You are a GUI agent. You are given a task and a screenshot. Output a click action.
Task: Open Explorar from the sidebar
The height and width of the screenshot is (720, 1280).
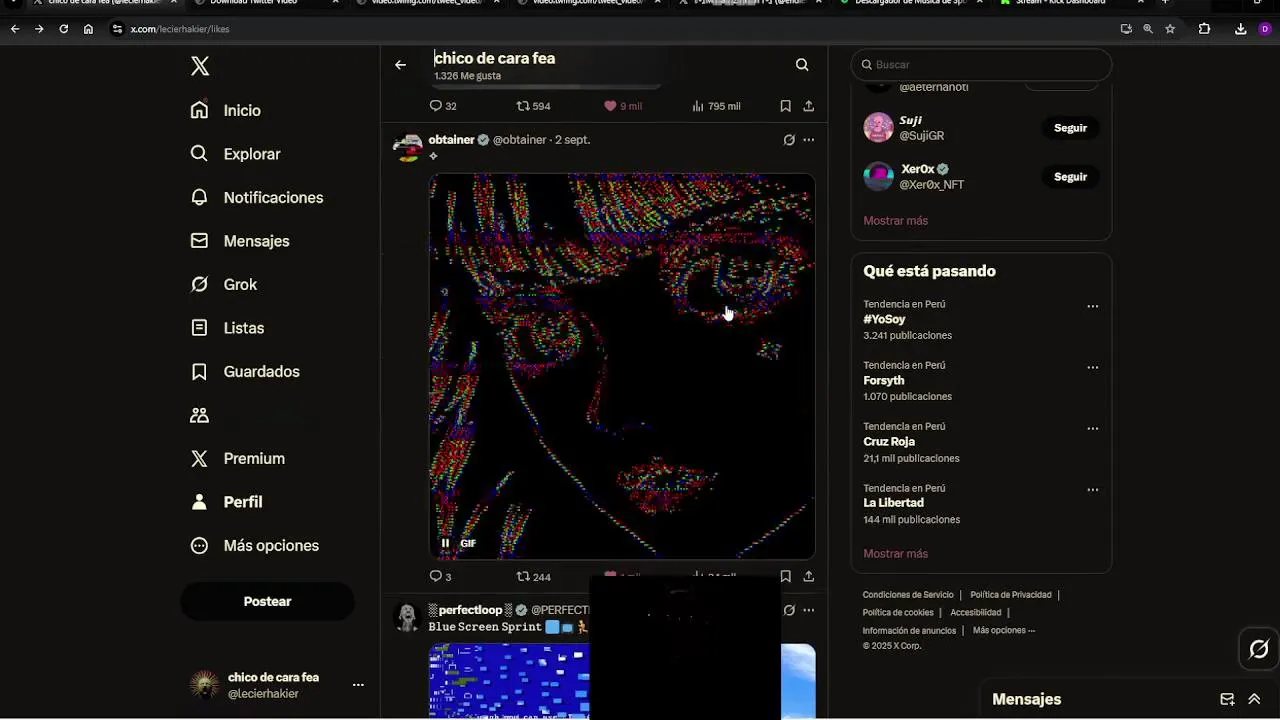236,154
